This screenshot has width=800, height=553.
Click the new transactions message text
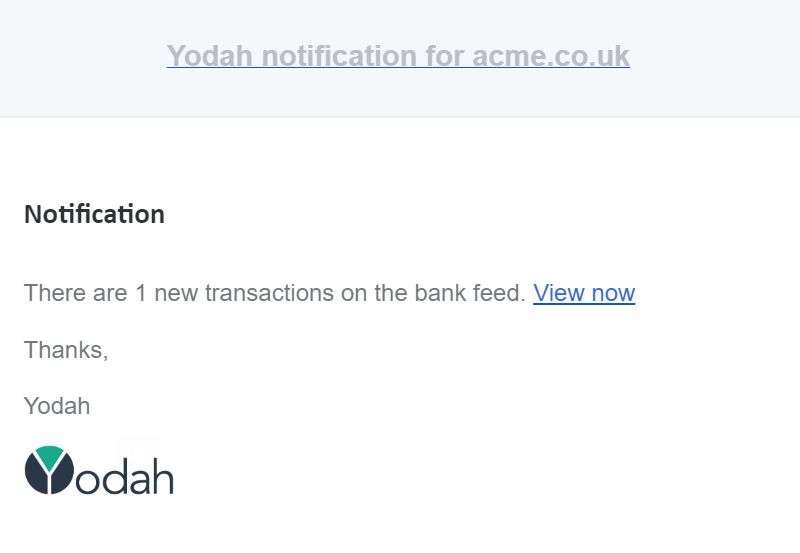(x=274, y=293)
